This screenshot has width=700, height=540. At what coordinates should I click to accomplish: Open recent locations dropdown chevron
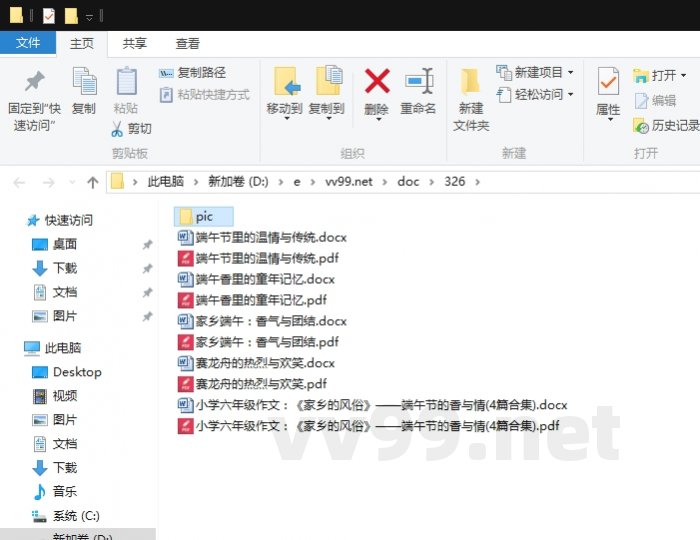pos(72,182)
